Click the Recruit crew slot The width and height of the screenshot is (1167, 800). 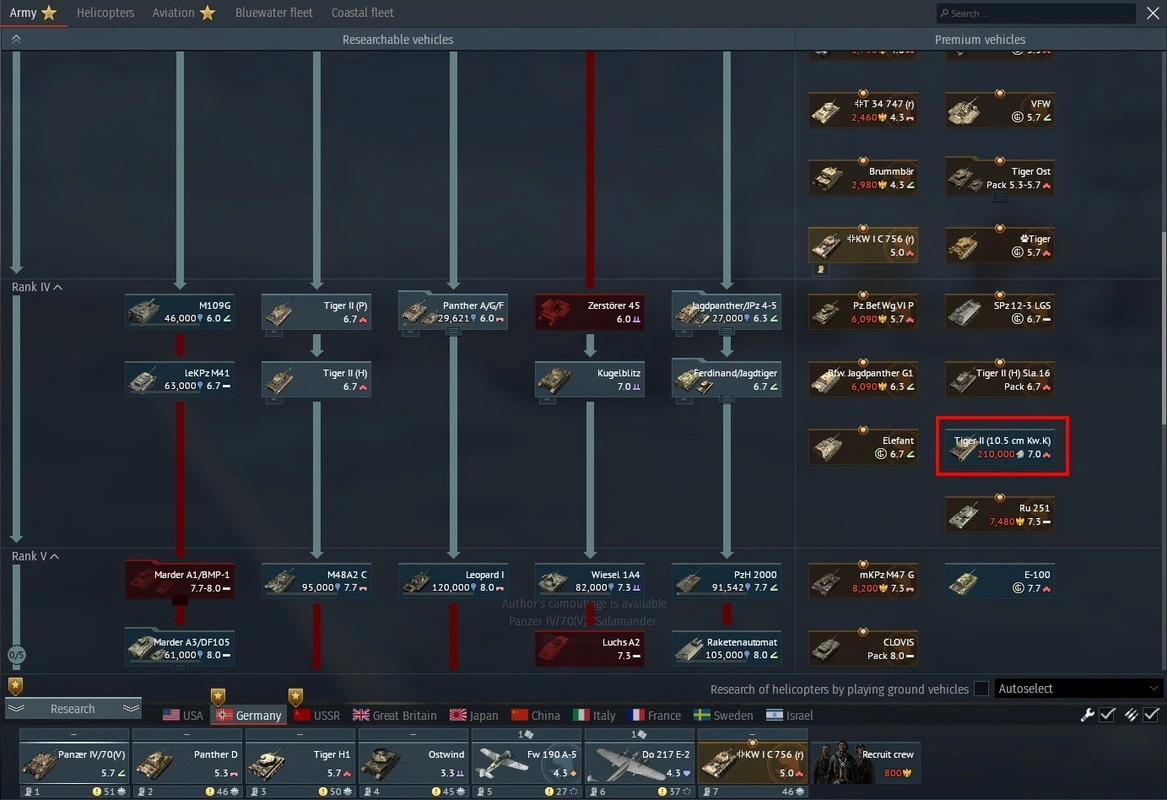point(865,763)
